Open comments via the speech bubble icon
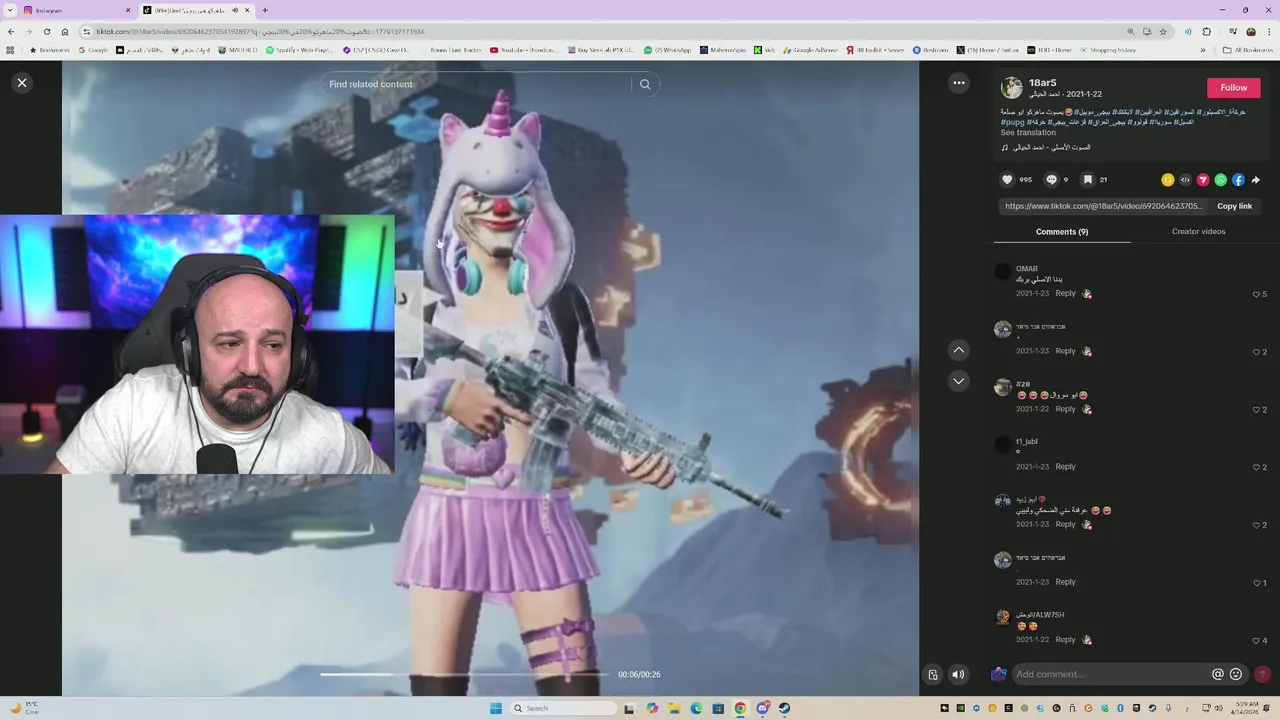This screenshot has width=1280, height=720. click(1051, 180)
